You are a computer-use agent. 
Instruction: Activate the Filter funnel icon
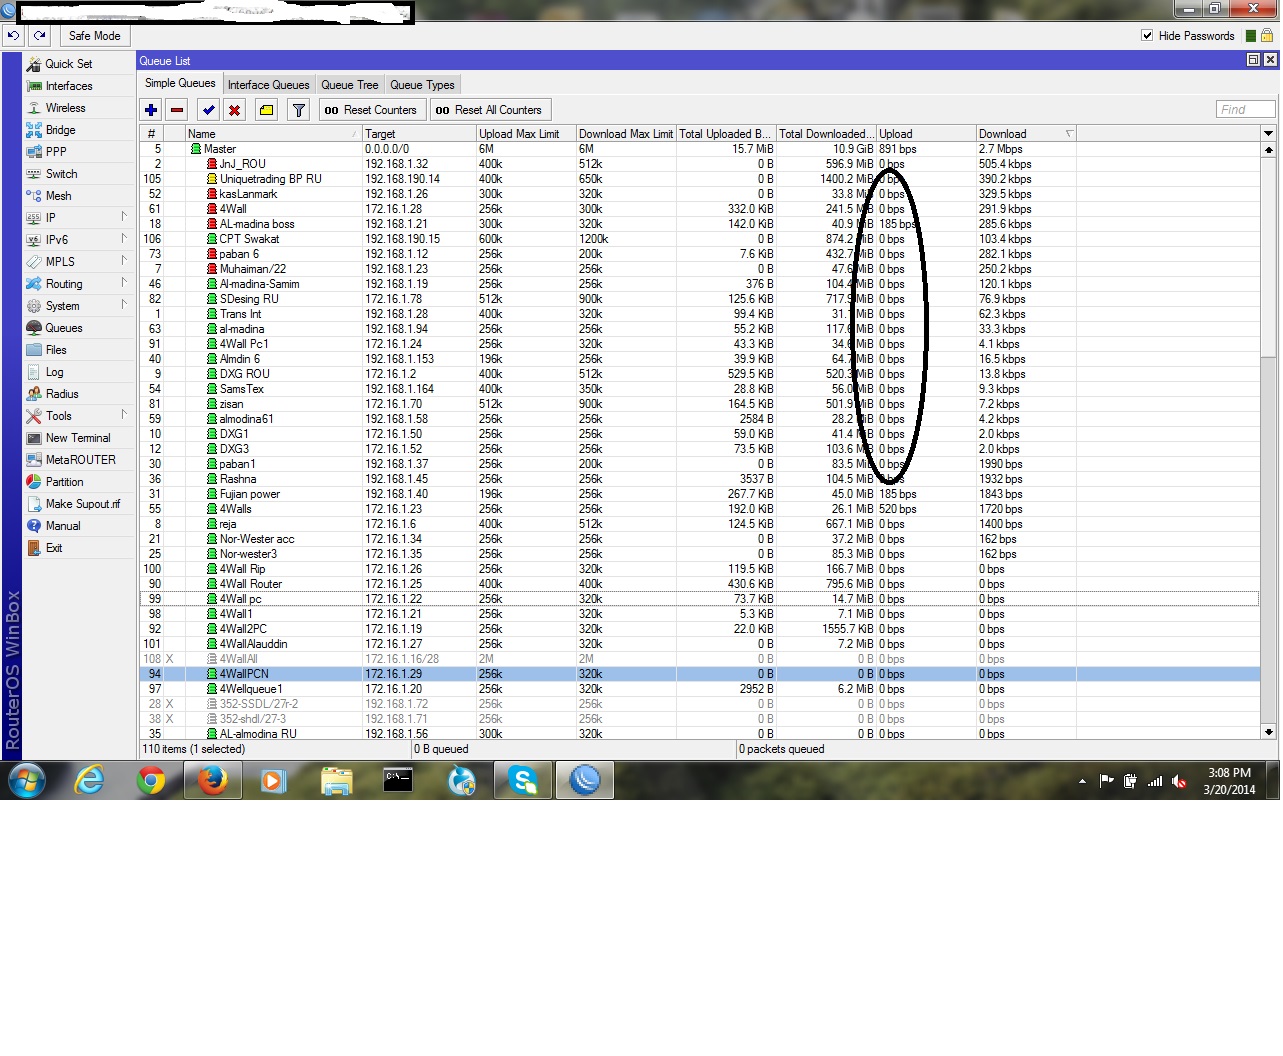pos(298,109)
